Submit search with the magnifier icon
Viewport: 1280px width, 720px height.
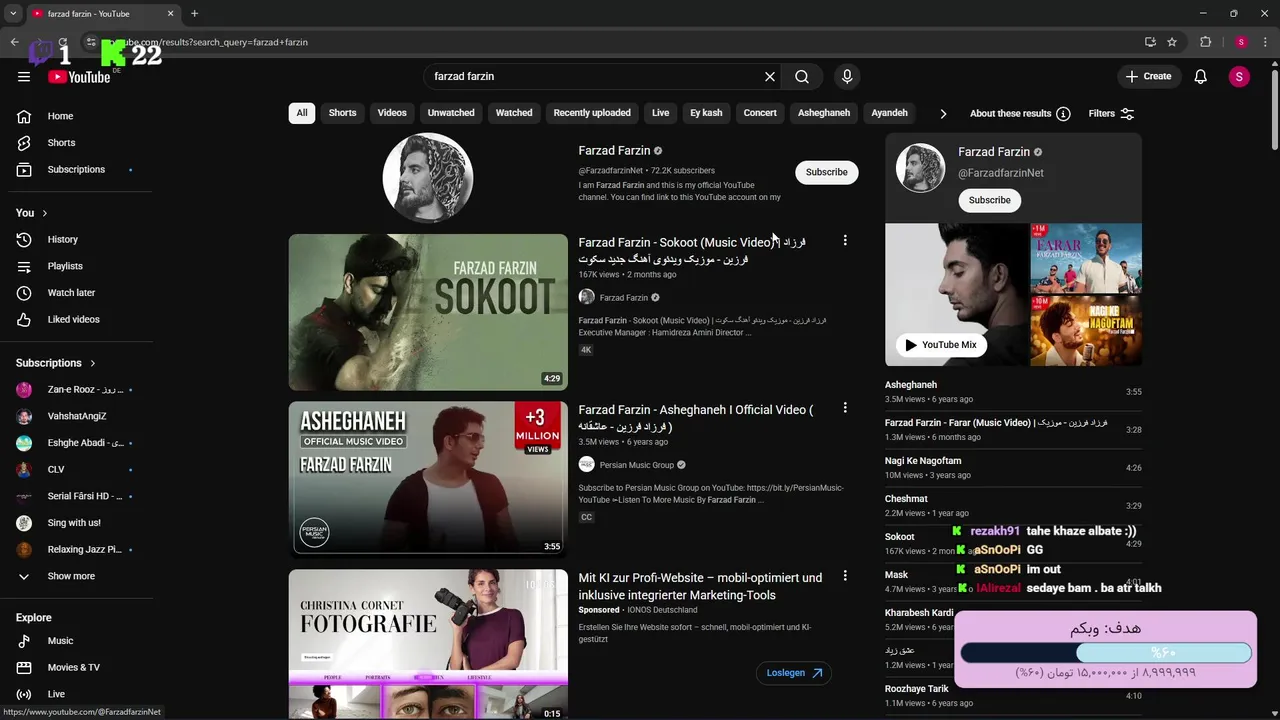pyautogui.click(x=802, y=76)
